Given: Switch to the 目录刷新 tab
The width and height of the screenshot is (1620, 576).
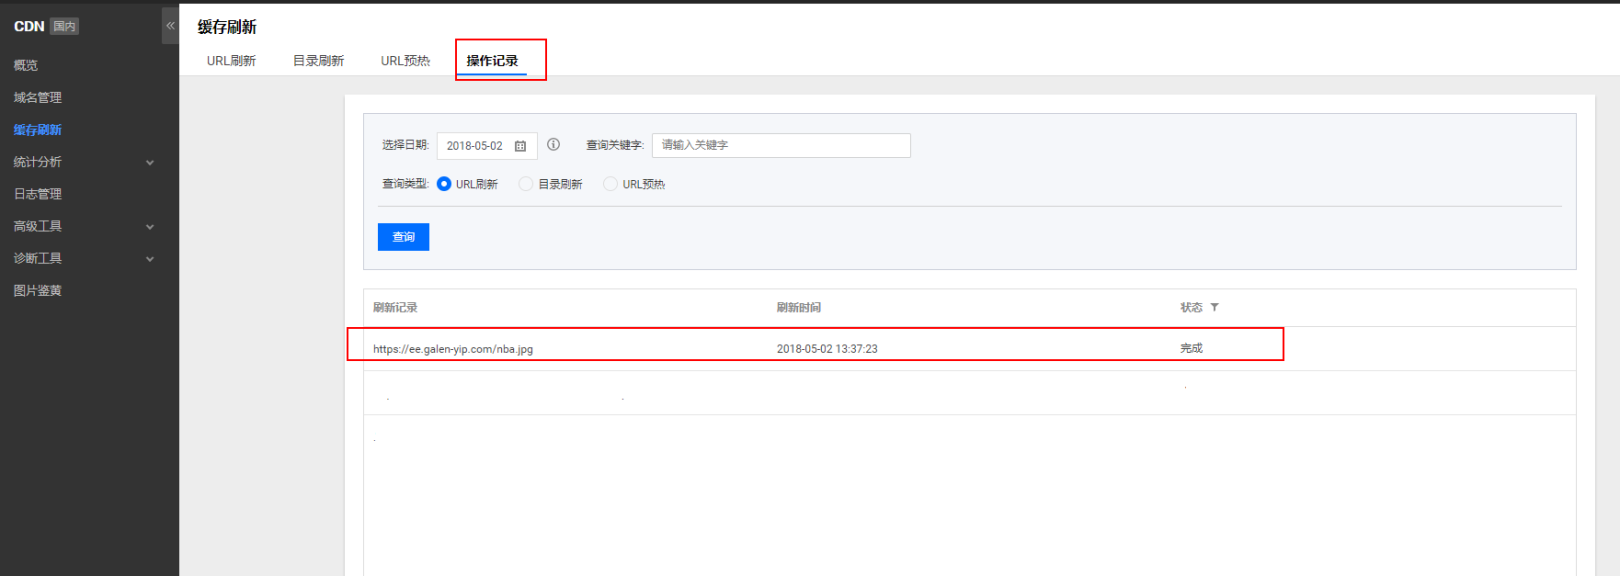Looking at the screenshot, I should (x=318, y=61).
